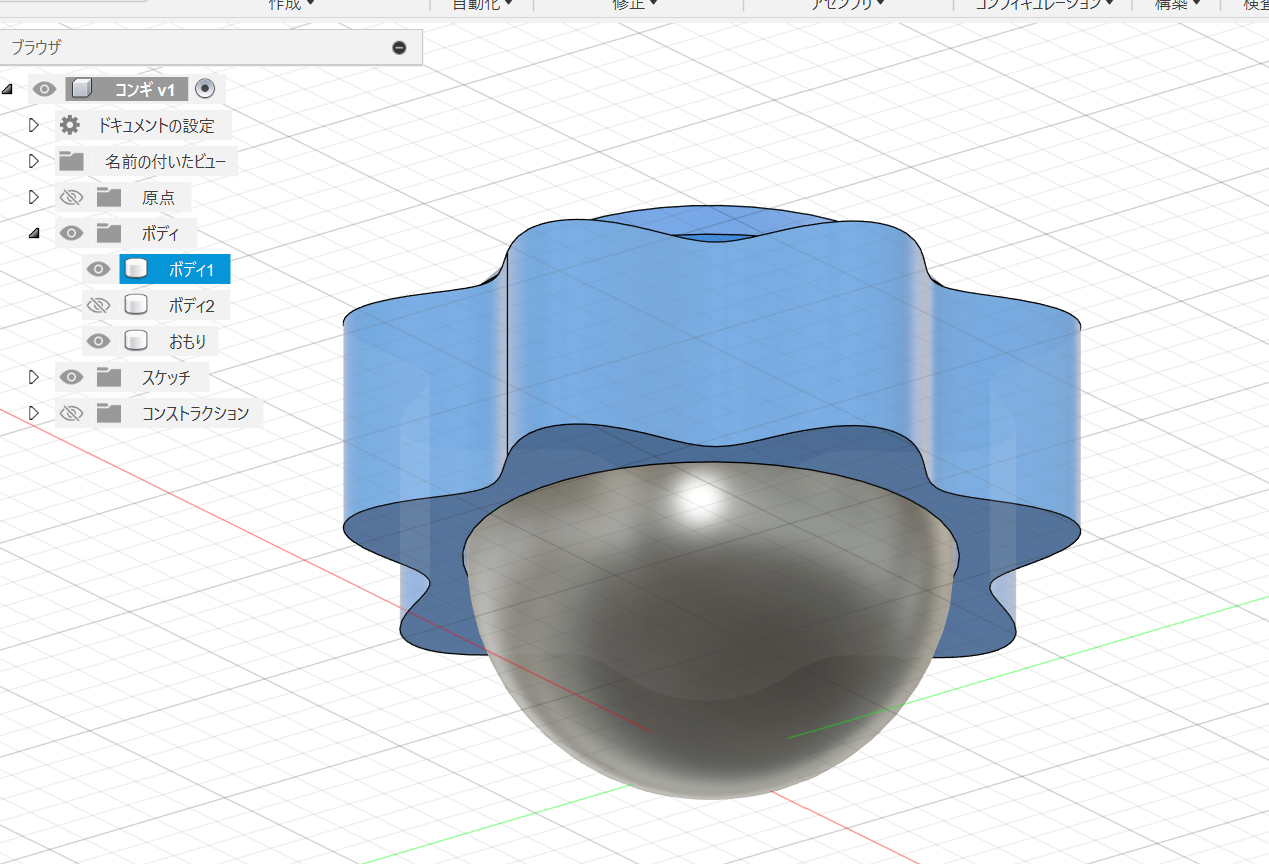Select the コンギ v1 label in the browser
This screenshot has width=1269, height=864.
tap(145, 89)
